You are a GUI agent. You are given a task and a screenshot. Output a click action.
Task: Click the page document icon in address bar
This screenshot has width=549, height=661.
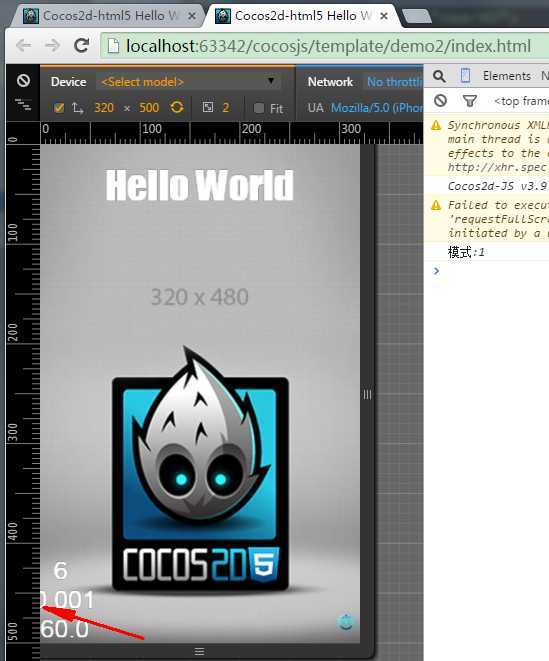[x=113, y=46]
